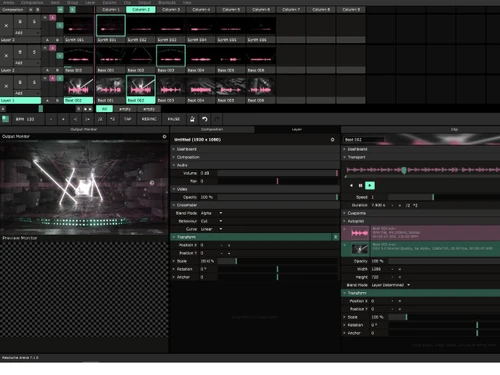Assign Layer 2 to crossfader A (pink)
Viewport: 500px width, 375px height.
[x=52, y=48]
